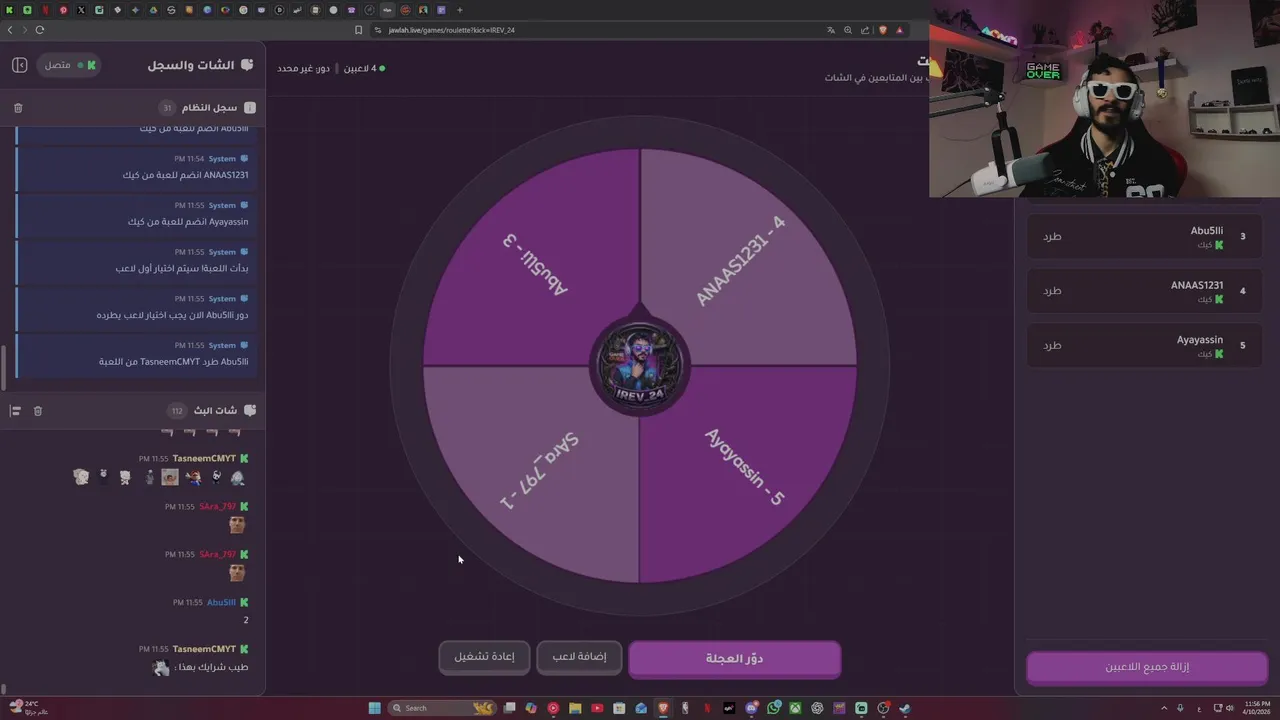Click the Ayayassin - 5 wheel segment
This screenshot has height=720, width=1280.
745,467
